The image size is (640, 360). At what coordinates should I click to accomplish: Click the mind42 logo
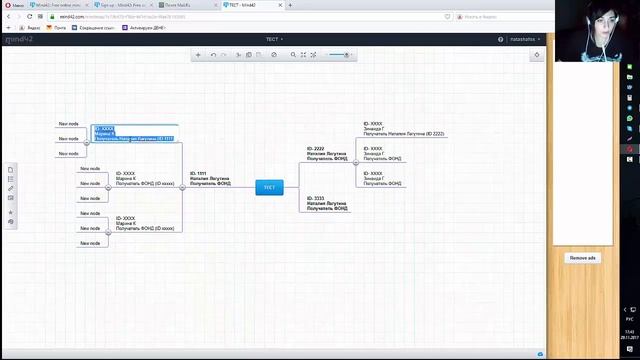(19, 39)
